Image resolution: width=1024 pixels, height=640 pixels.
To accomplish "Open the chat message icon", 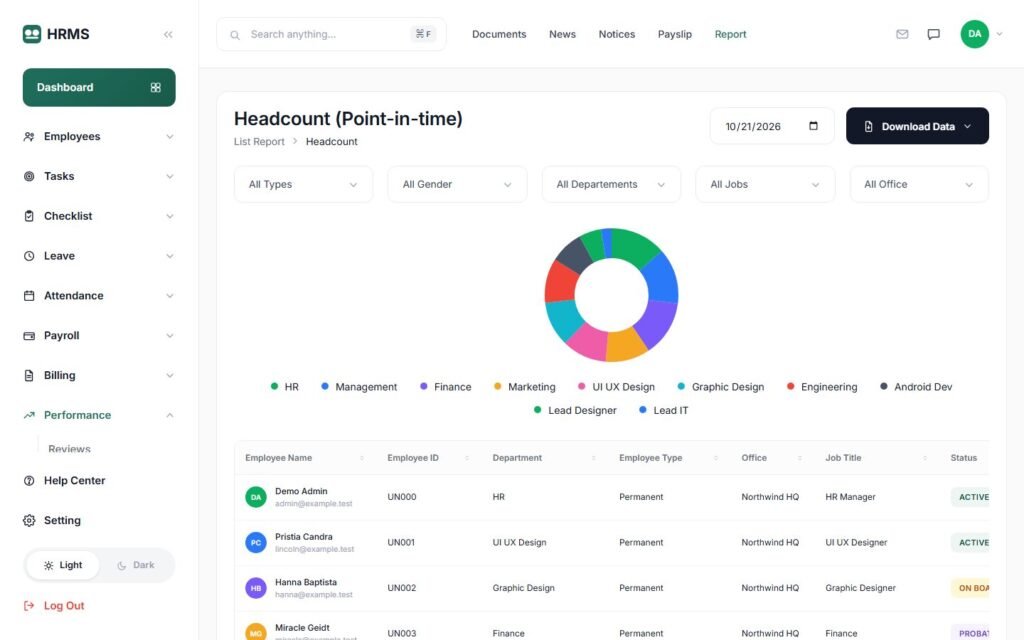I will [x=933, y=34].
